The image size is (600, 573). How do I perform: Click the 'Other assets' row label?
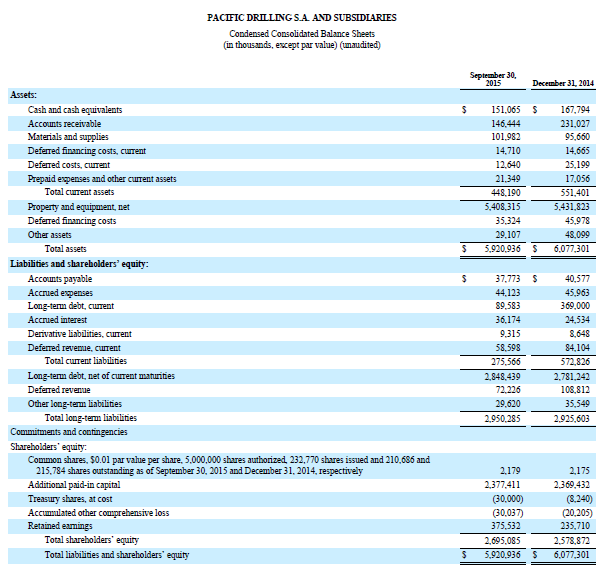49,235
